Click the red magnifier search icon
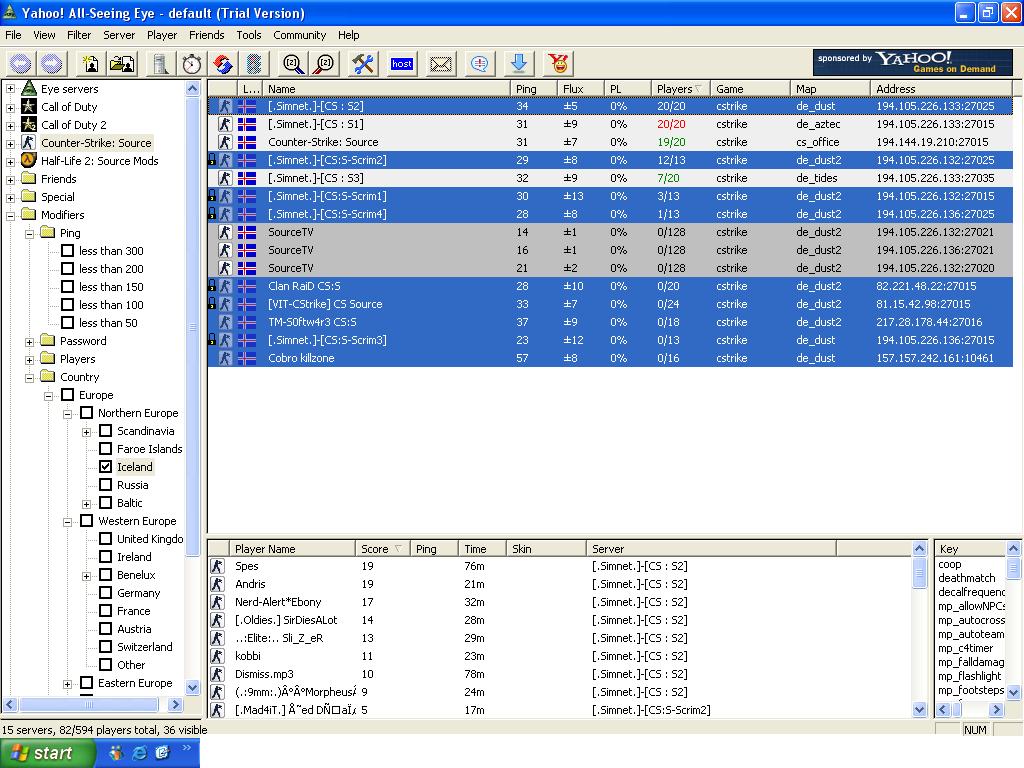This screenshot has width=1024, height=768. (324, 63)
